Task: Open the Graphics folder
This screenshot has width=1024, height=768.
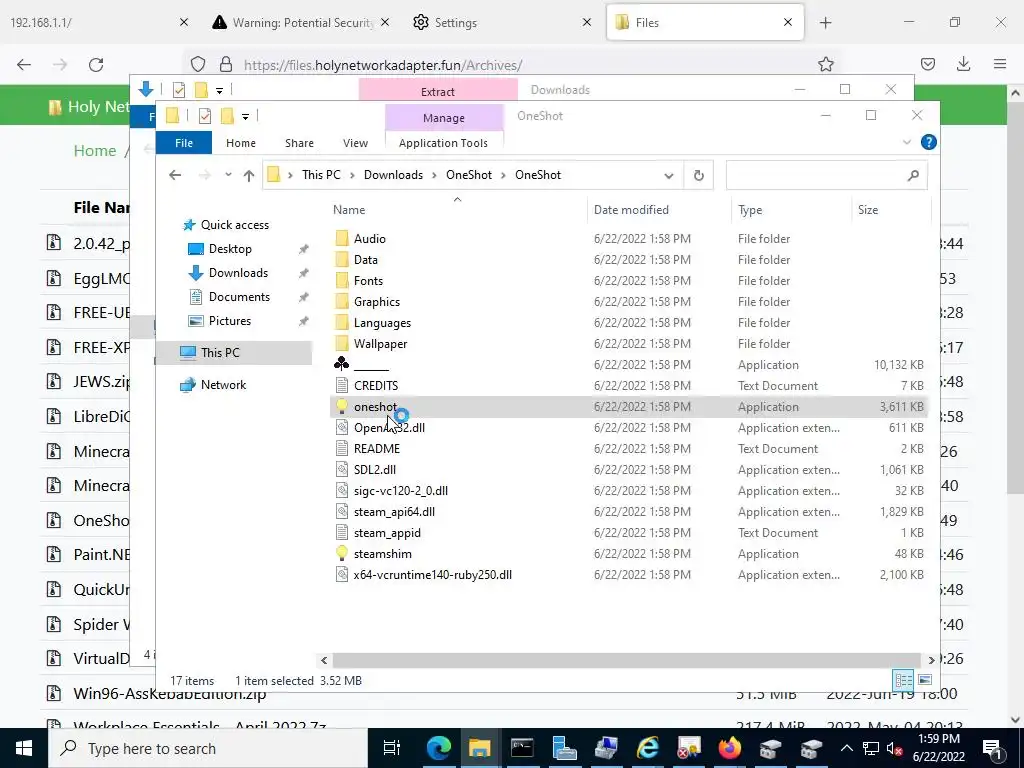Action: click(x=377, y=302)
